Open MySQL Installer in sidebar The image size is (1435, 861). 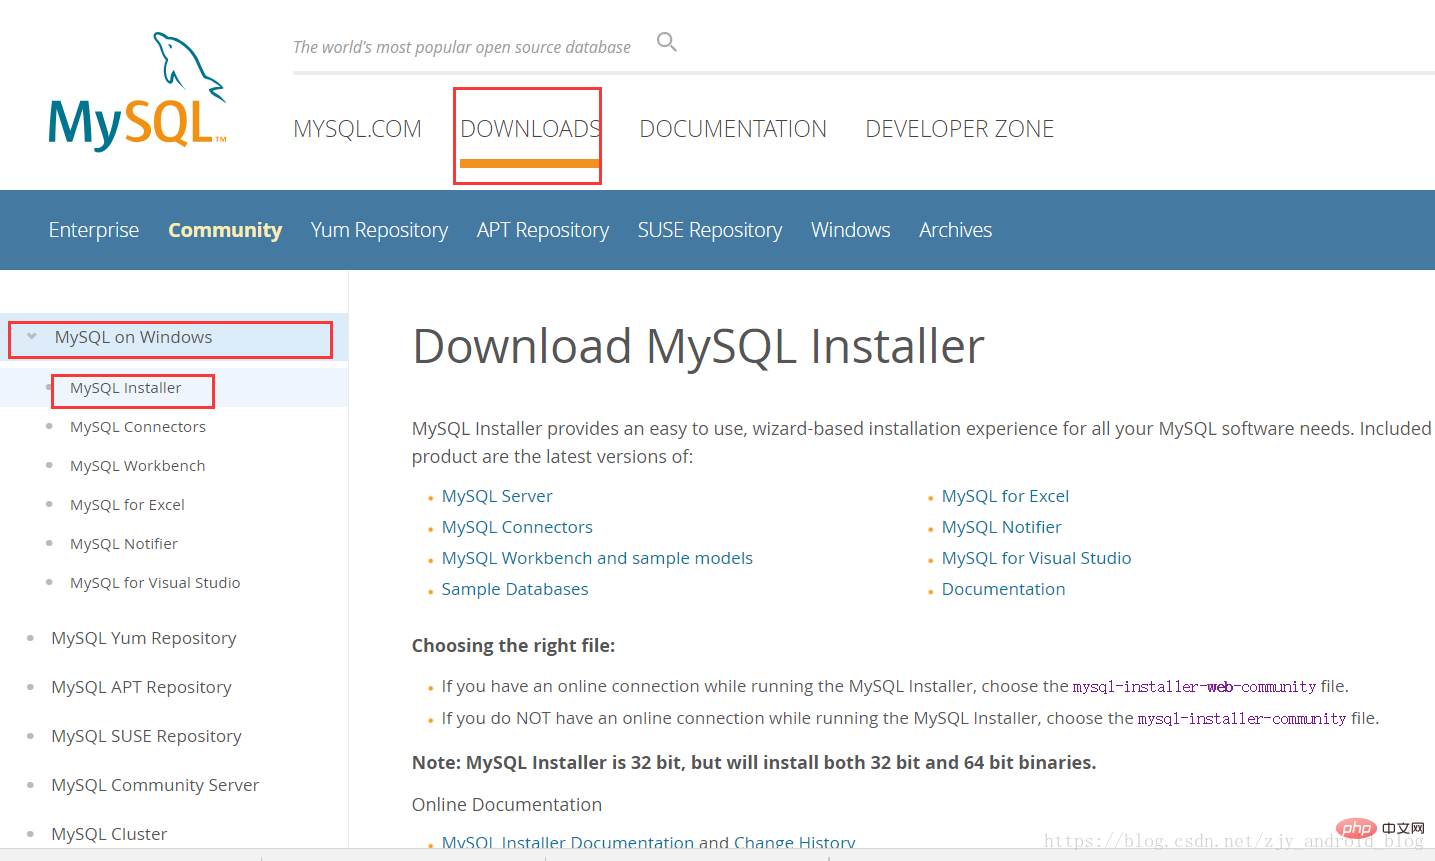126,388
